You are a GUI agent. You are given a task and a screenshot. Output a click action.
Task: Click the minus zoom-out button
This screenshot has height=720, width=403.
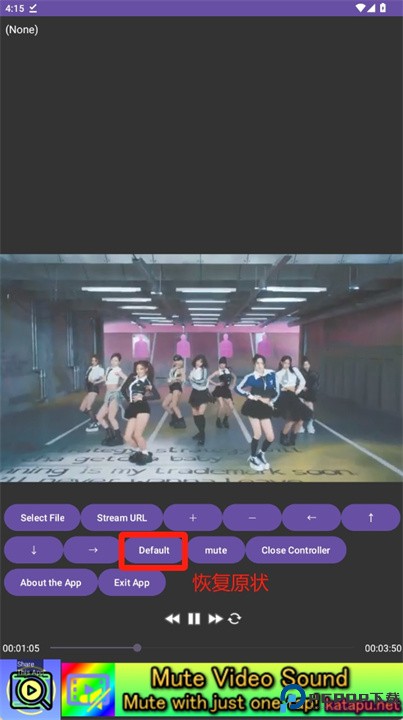tap(252, 518)
